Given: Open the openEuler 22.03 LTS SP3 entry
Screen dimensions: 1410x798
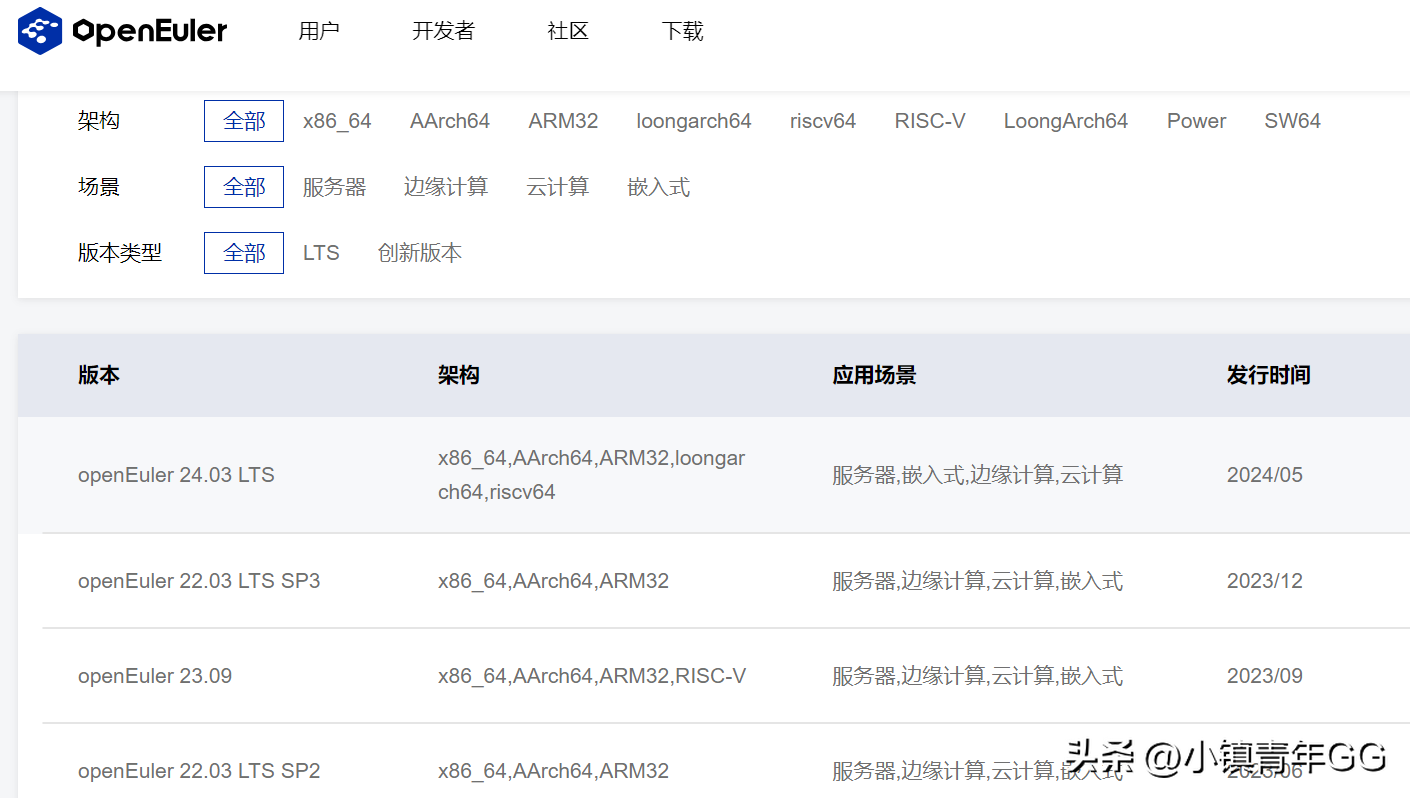Looking at the screenshot, I should 199,581.
